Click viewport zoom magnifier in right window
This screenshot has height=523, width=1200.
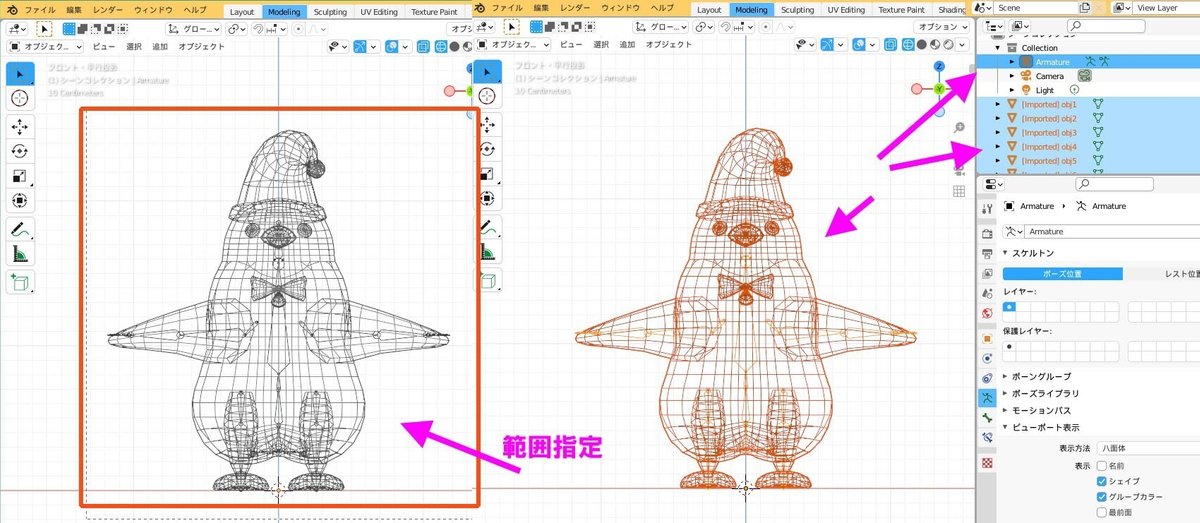(x=959, y=128)
